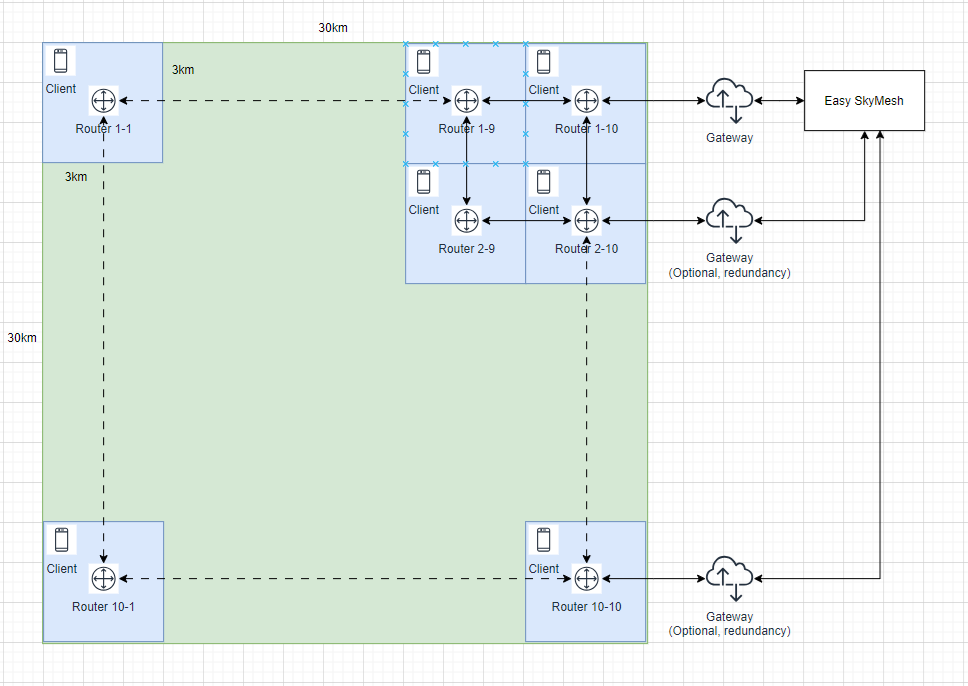Viewport: 968px width, 686px height.
Task: Click the phone icon above Router 2-9
Action: click(424, 182)
